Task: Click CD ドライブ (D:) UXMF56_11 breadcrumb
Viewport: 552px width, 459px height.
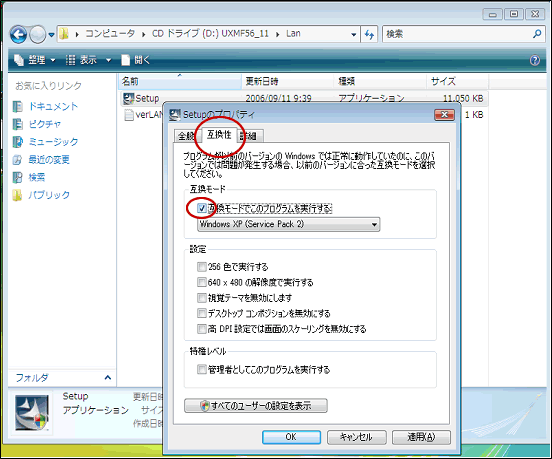Action: point(210,34)
